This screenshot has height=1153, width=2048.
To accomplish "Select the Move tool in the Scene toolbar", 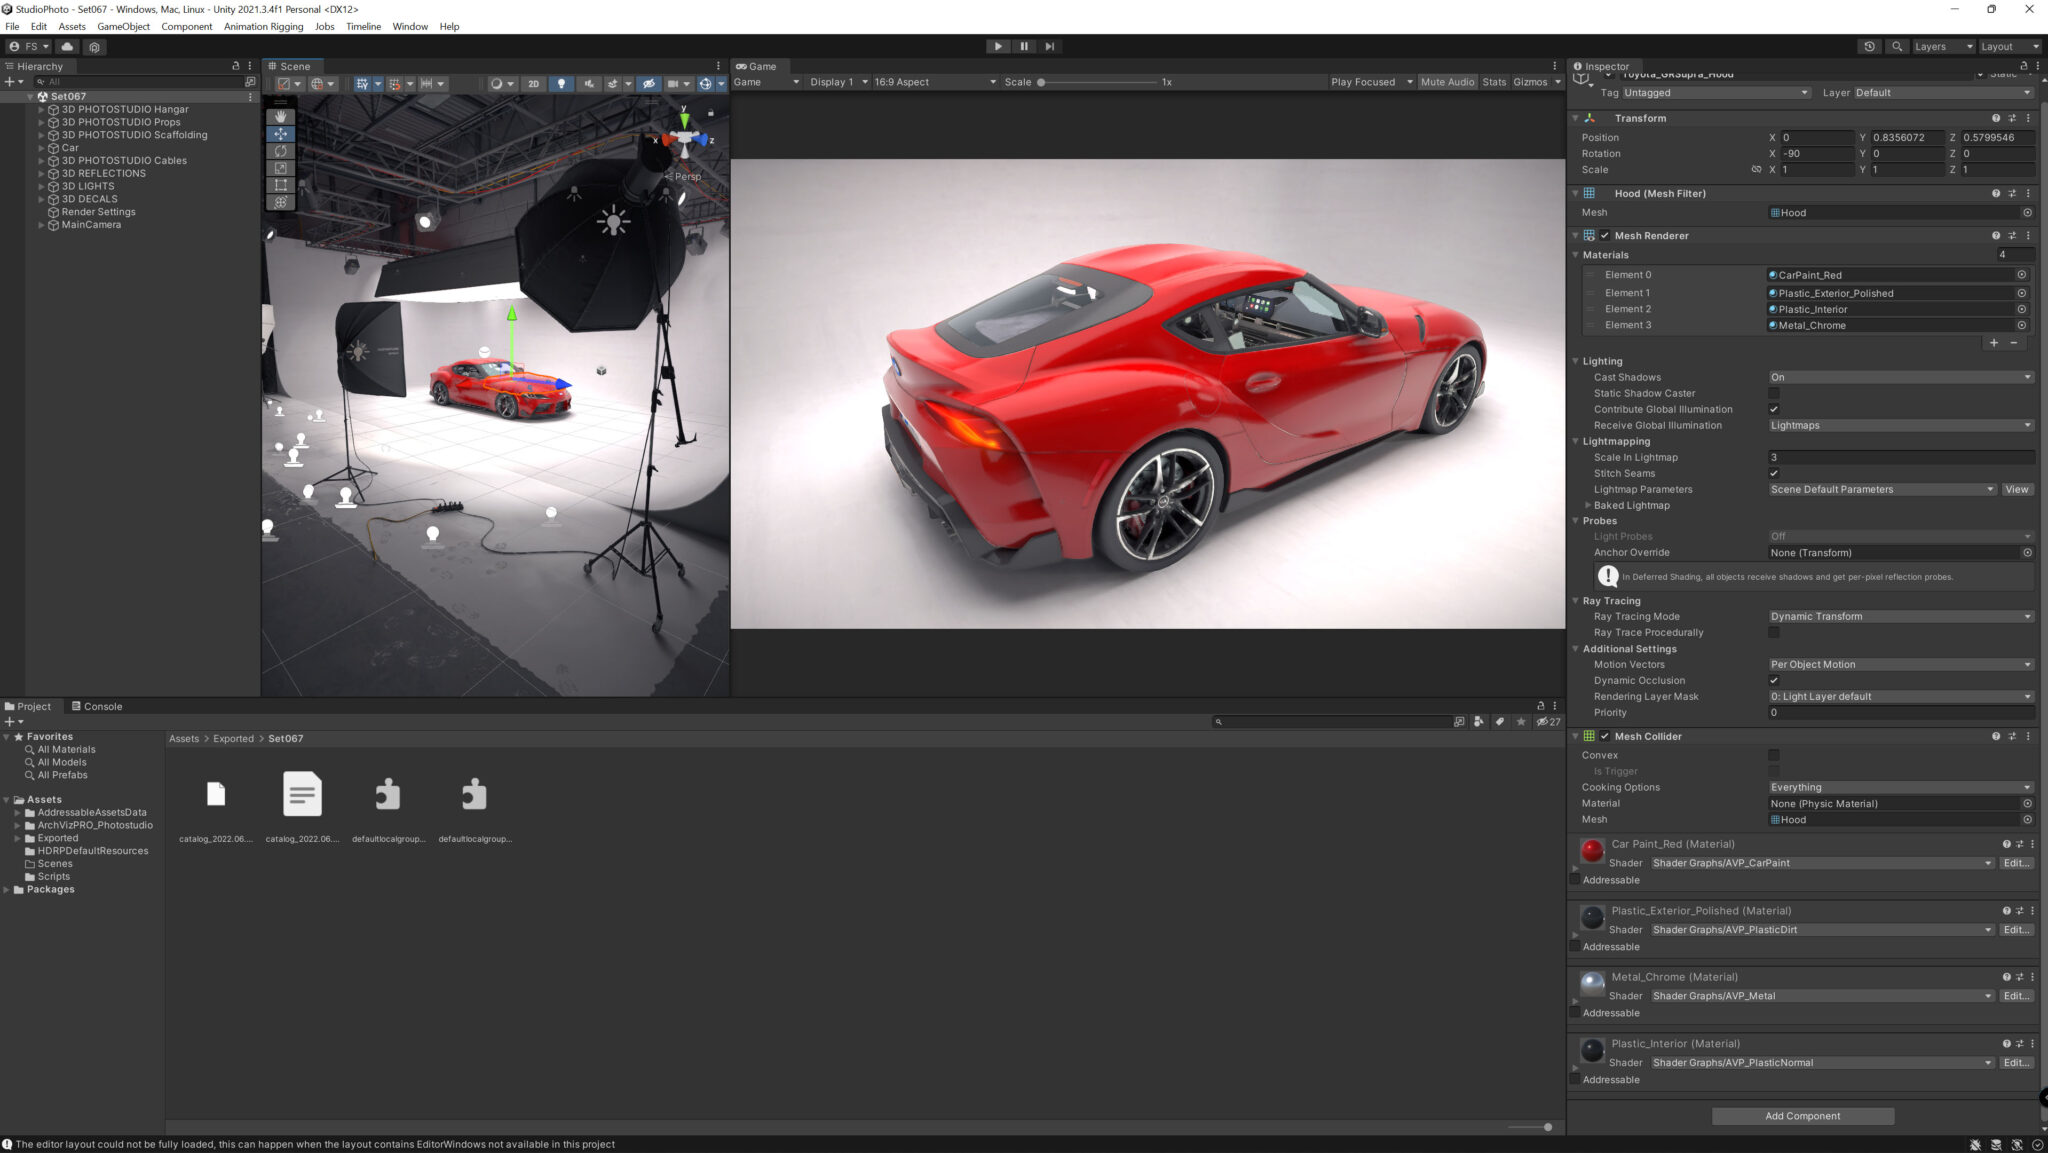I will (281, 134).
